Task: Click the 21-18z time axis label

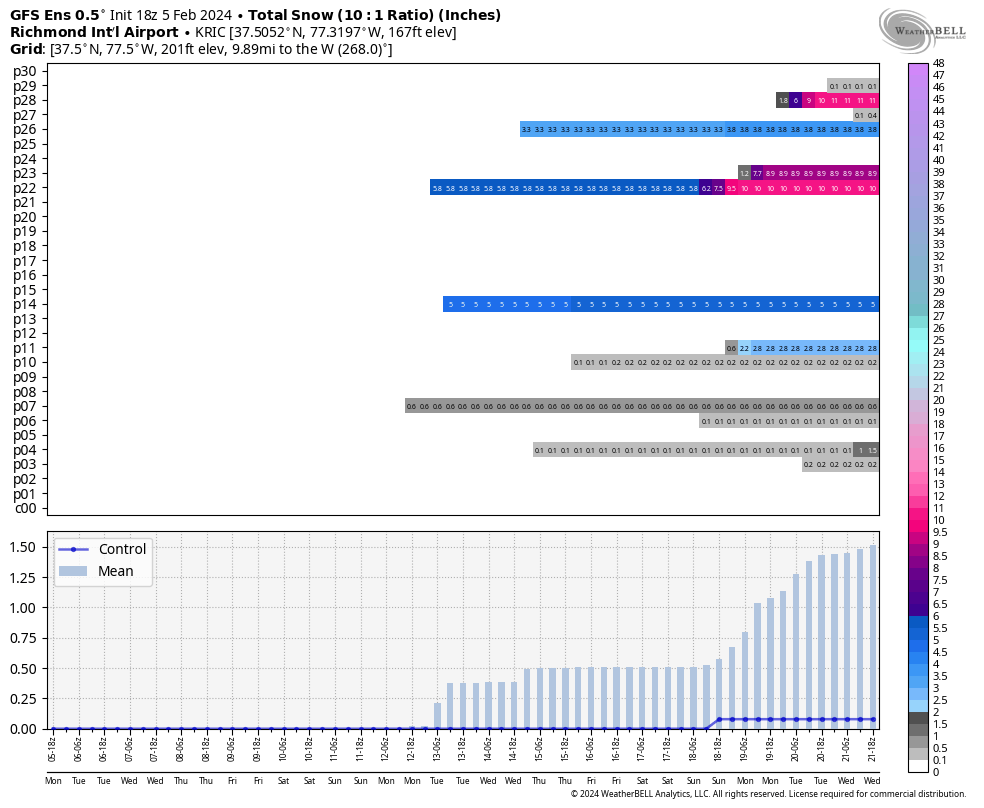Action: pos(872,750)
